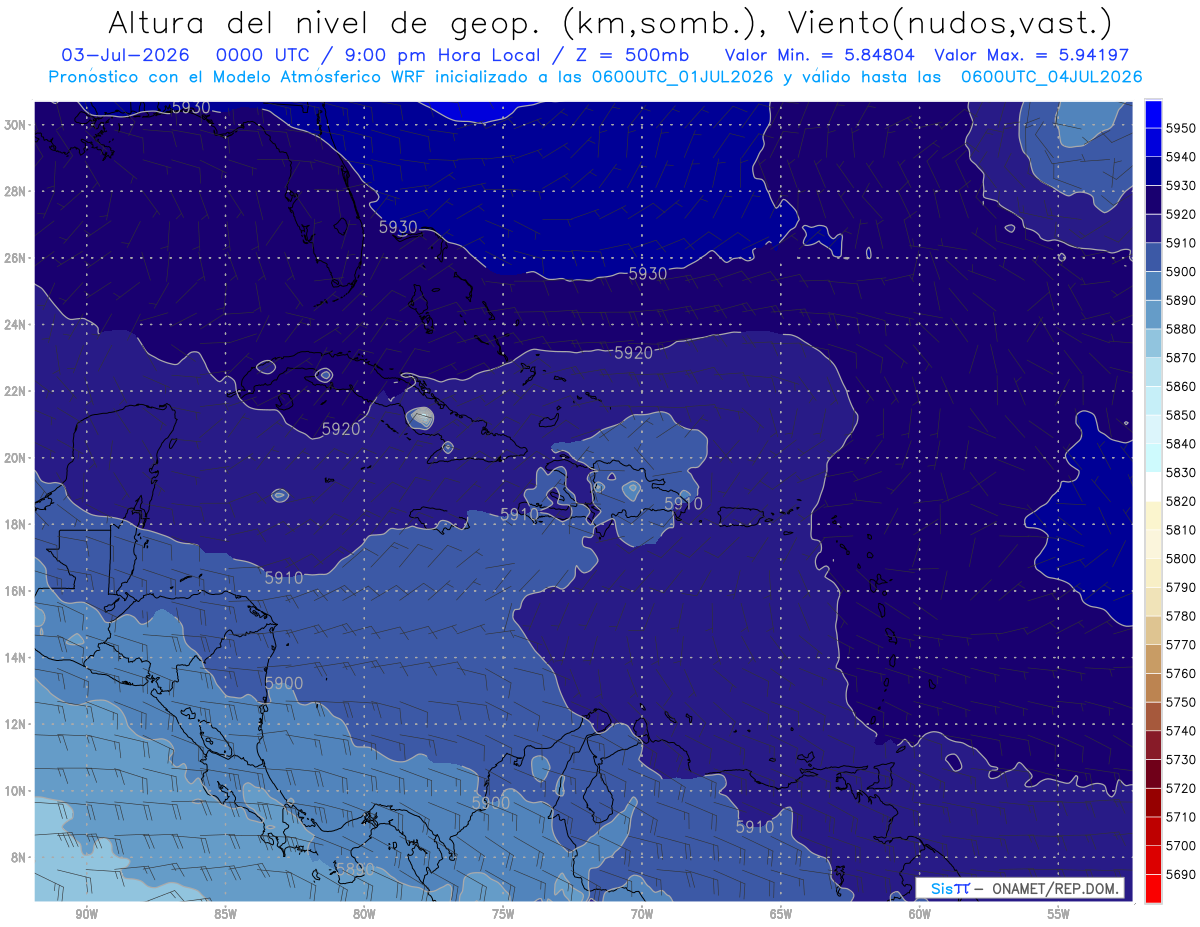Image resolution: width=1200 pixels, height=927 pixels.
Task: Click the '5860' colorbar label
Action: coord(1181,386)
